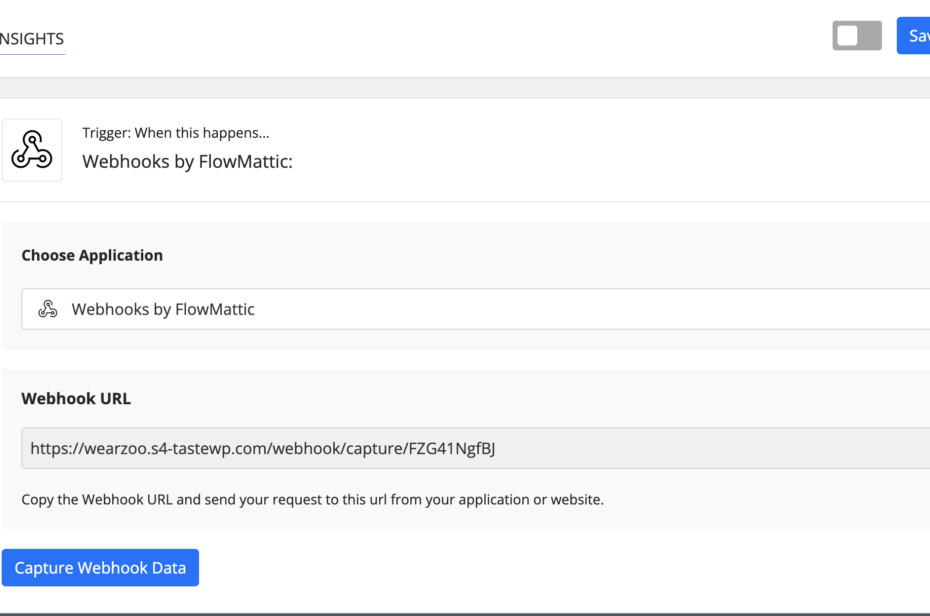Click the Capture Webhook Data button
Image resolution: width=930 pixels, height=616 pixels.
coord(100,568)
